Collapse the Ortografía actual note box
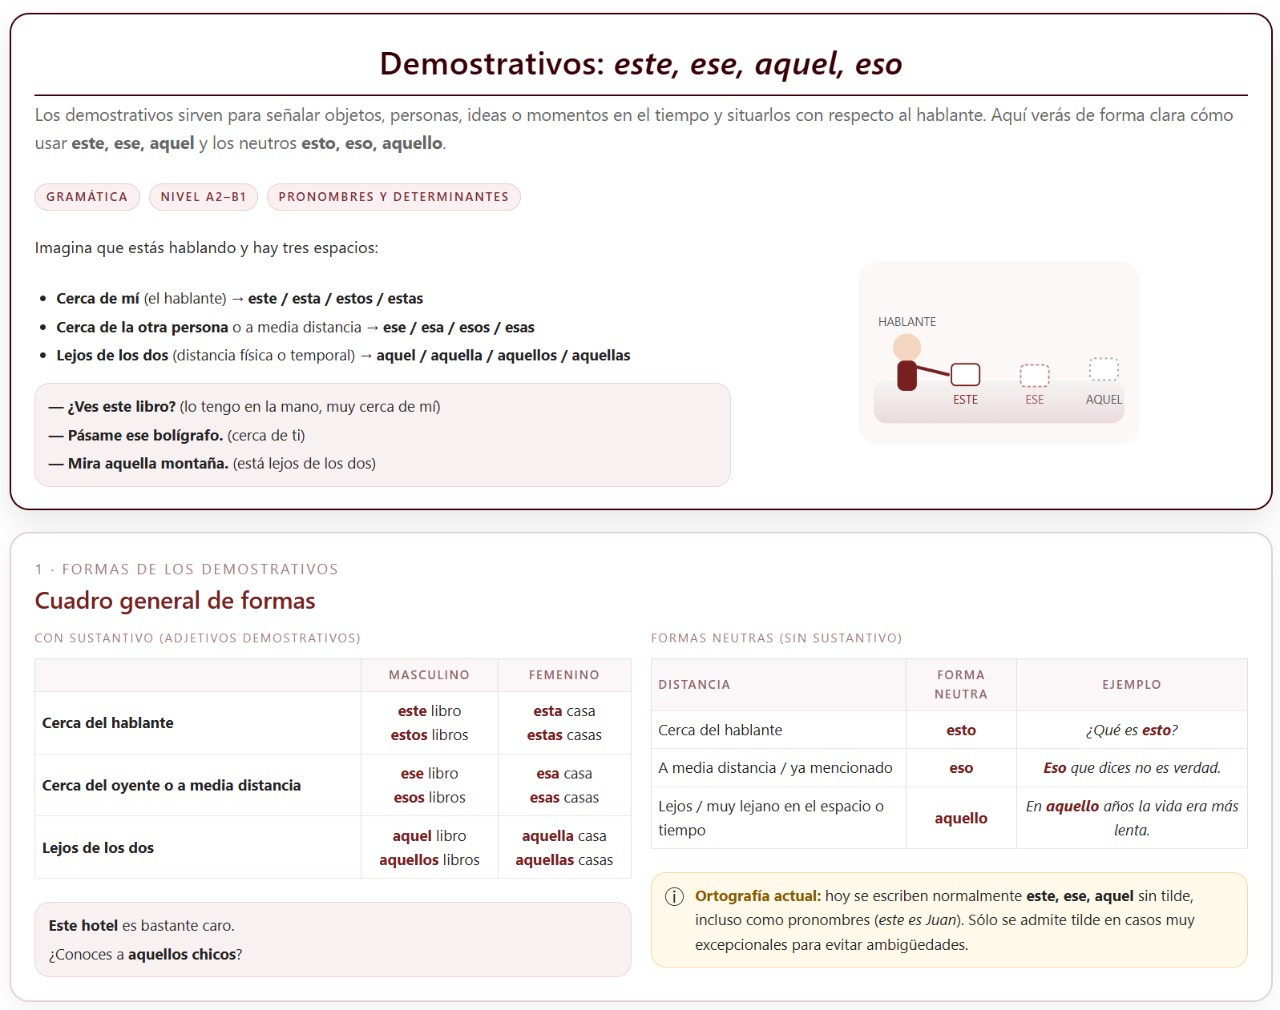 click(948, 920)
